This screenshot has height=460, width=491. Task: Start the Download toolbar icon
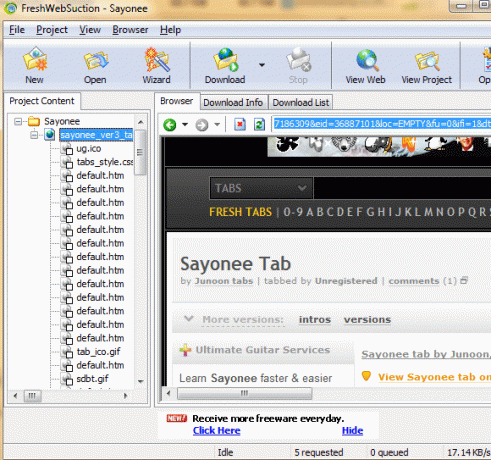(x=225, y=60)
